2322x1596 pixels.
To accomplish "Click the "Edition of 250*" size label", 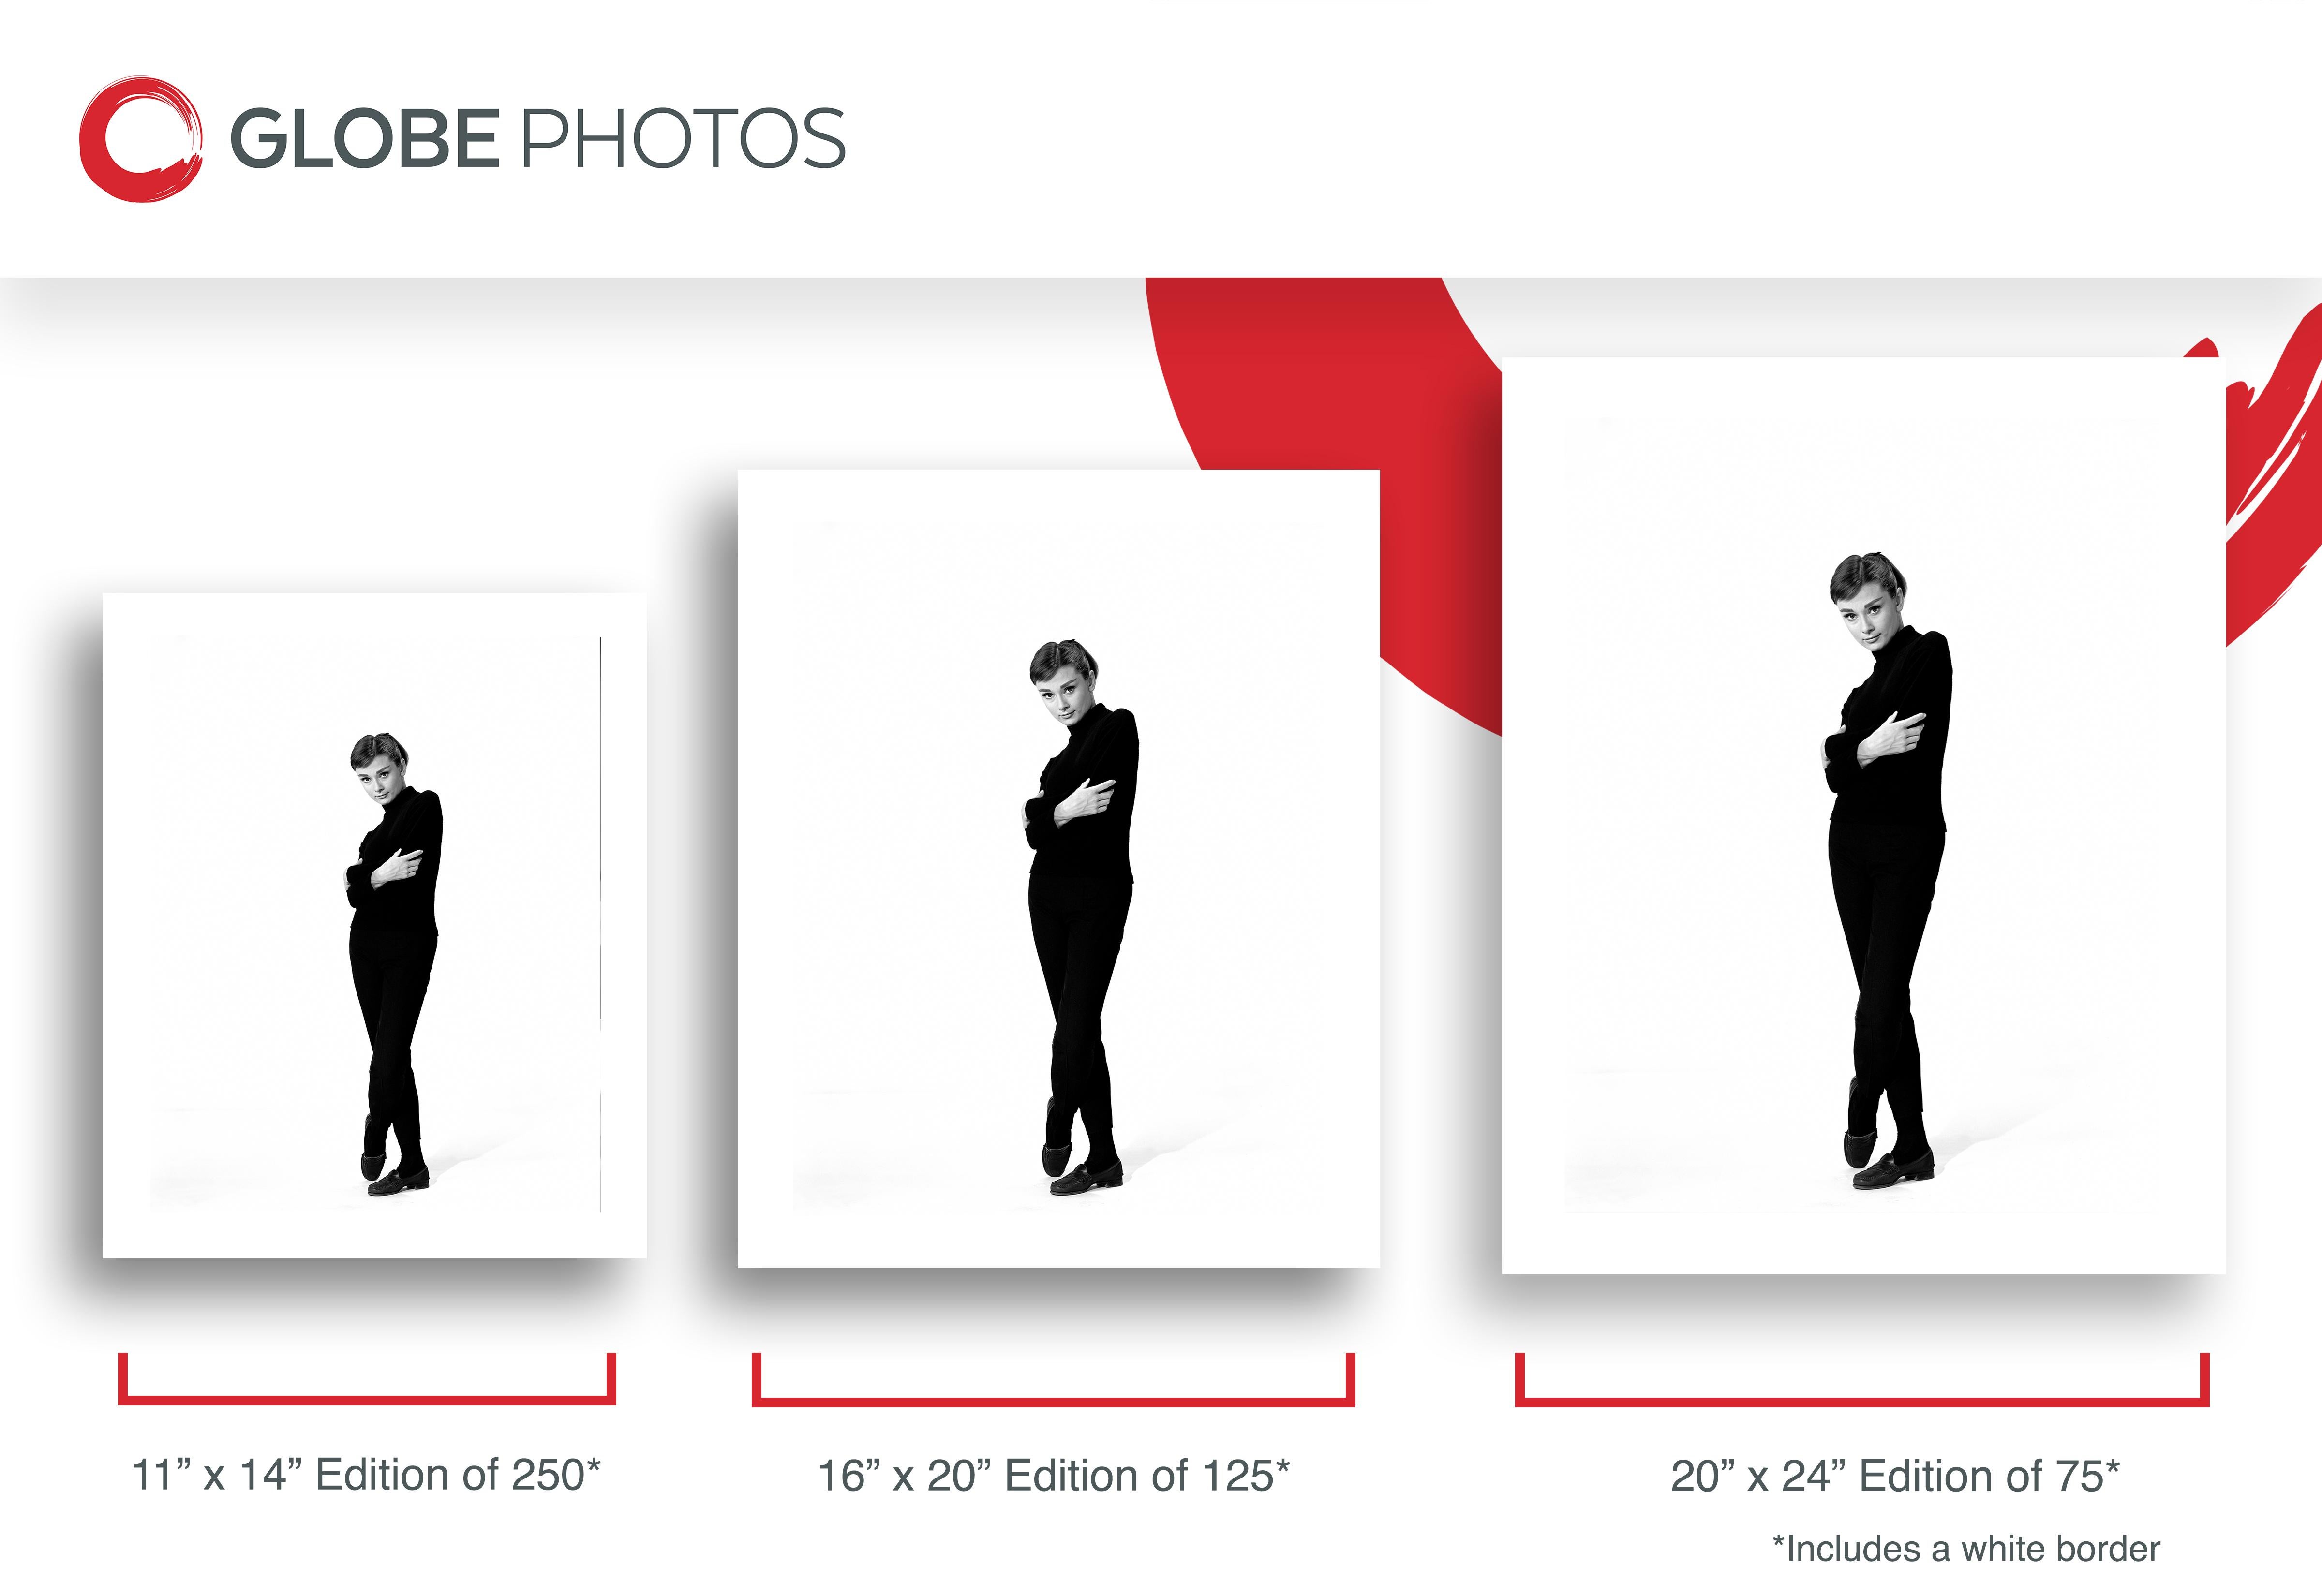I will 366,1475.
